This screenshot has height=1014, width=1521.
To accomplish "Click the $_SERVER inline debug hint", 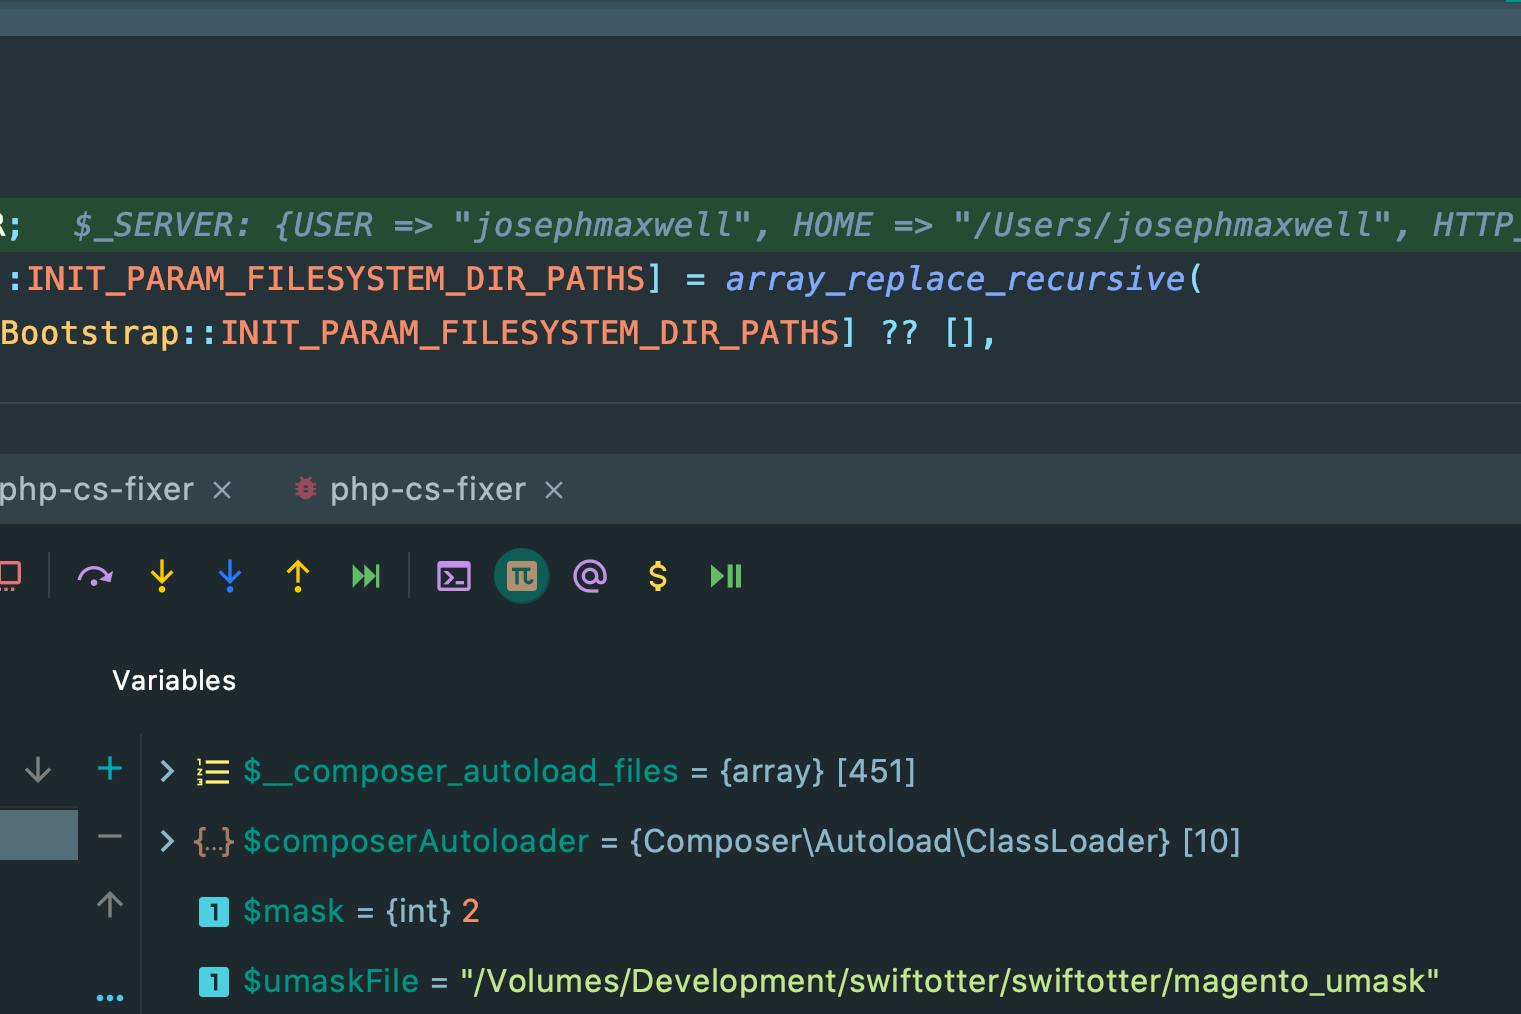I will point(796,225).
